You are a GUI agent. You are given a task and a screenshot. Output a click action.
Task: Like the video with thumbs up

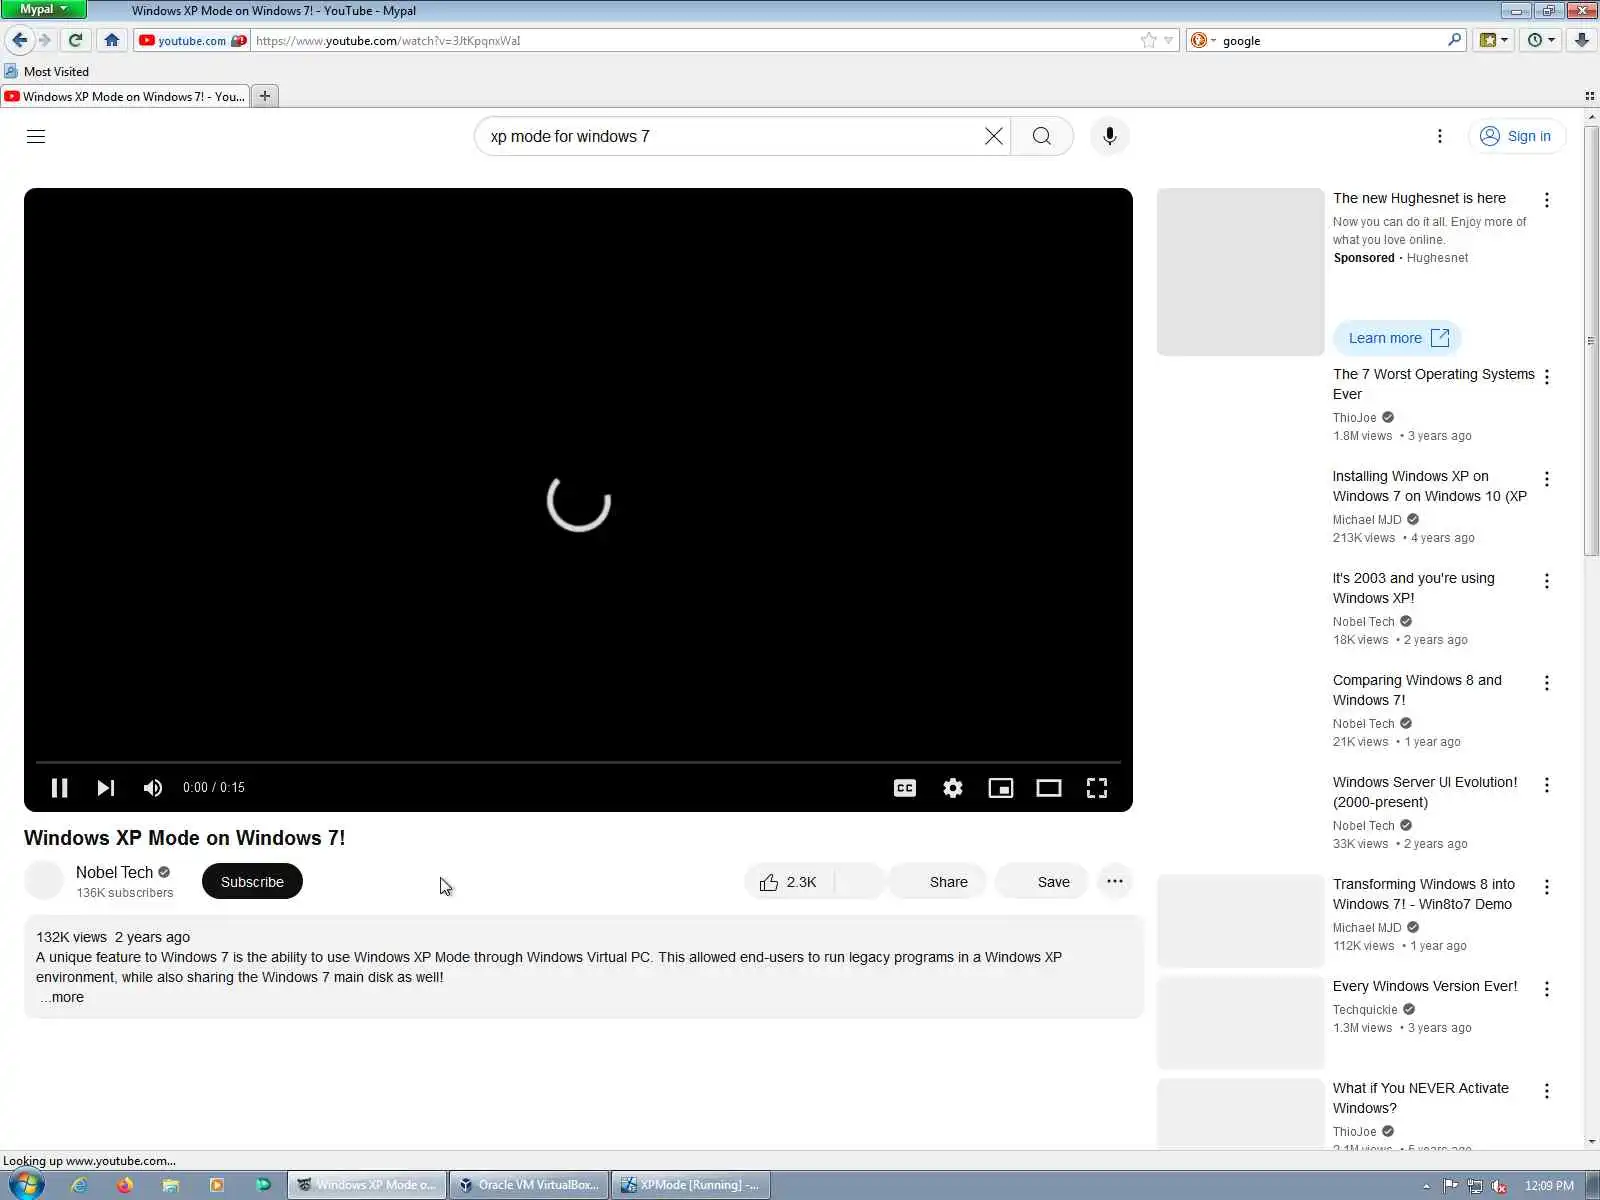[x=789, y=882]
